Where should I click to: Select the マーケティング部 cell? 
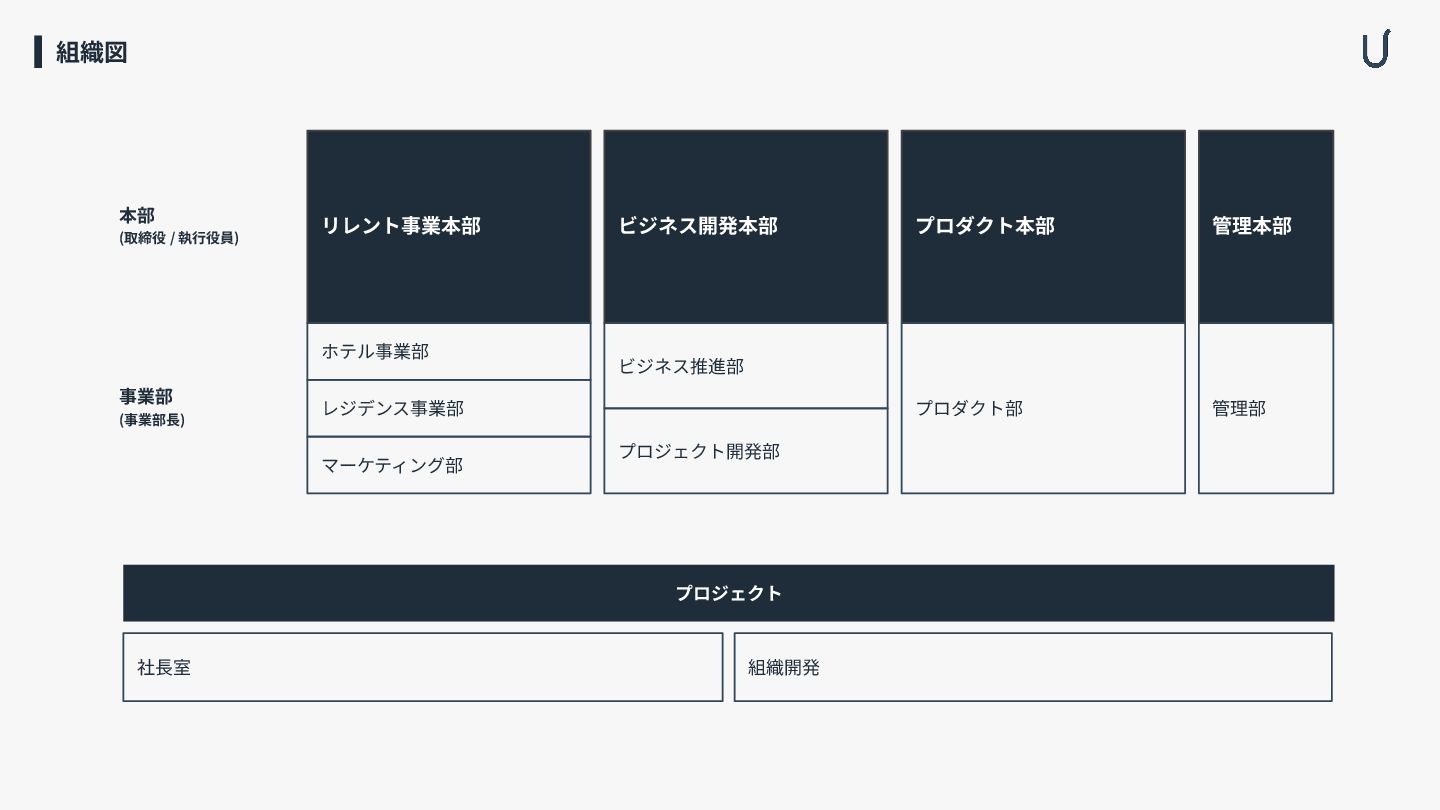(448, 465)
